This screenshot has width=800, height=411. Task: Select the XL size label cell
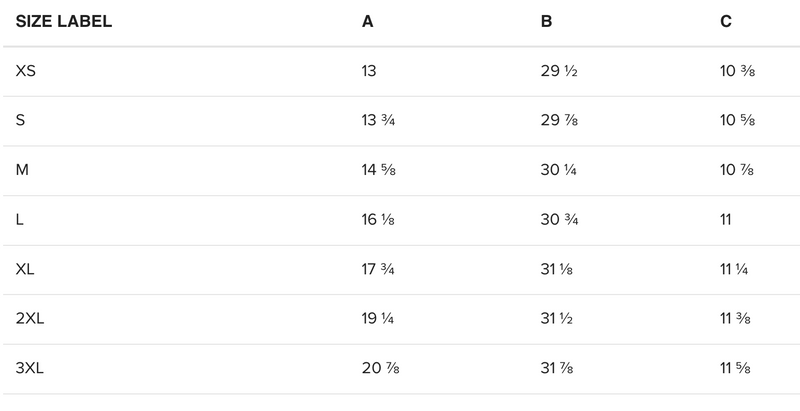(x=26, y=270)
